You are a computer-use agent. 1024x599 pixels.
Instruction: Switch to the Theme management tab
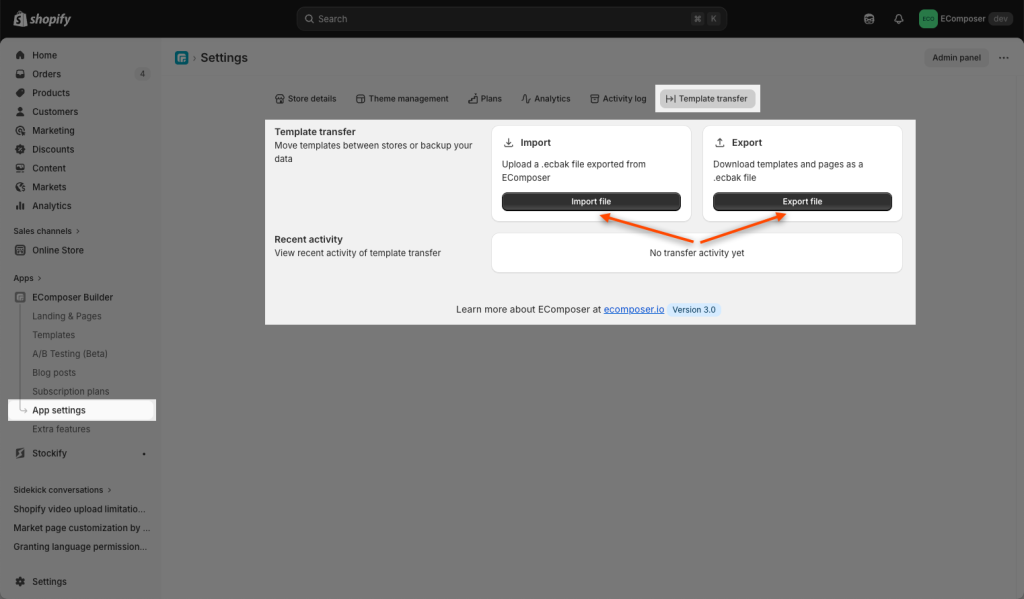[402, 99]
